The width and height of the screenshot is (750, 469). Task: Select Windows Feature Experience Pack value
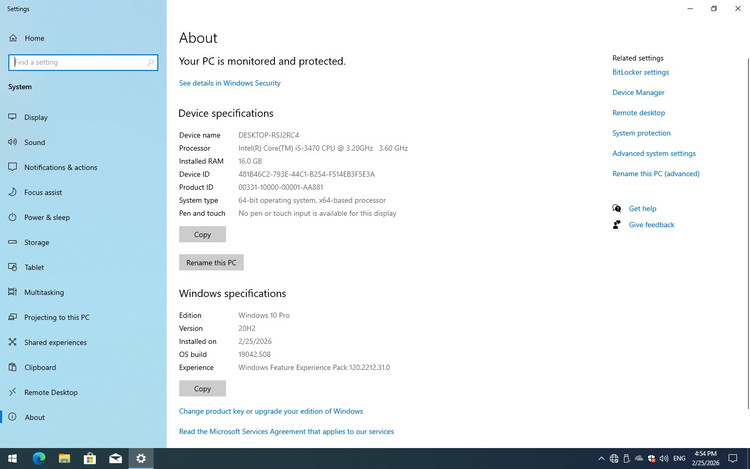pyautogui.click(x=314, y=368)
